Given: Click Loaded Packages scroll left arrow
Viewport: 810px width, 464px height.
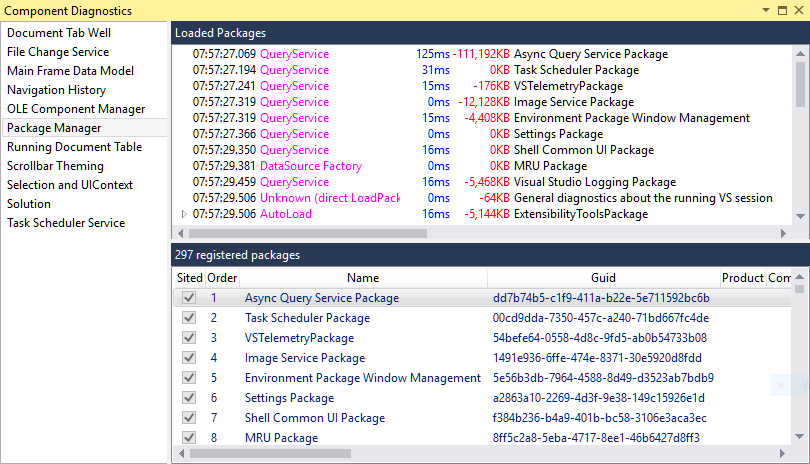Looking at the screenshot, I should pos(181,234).
